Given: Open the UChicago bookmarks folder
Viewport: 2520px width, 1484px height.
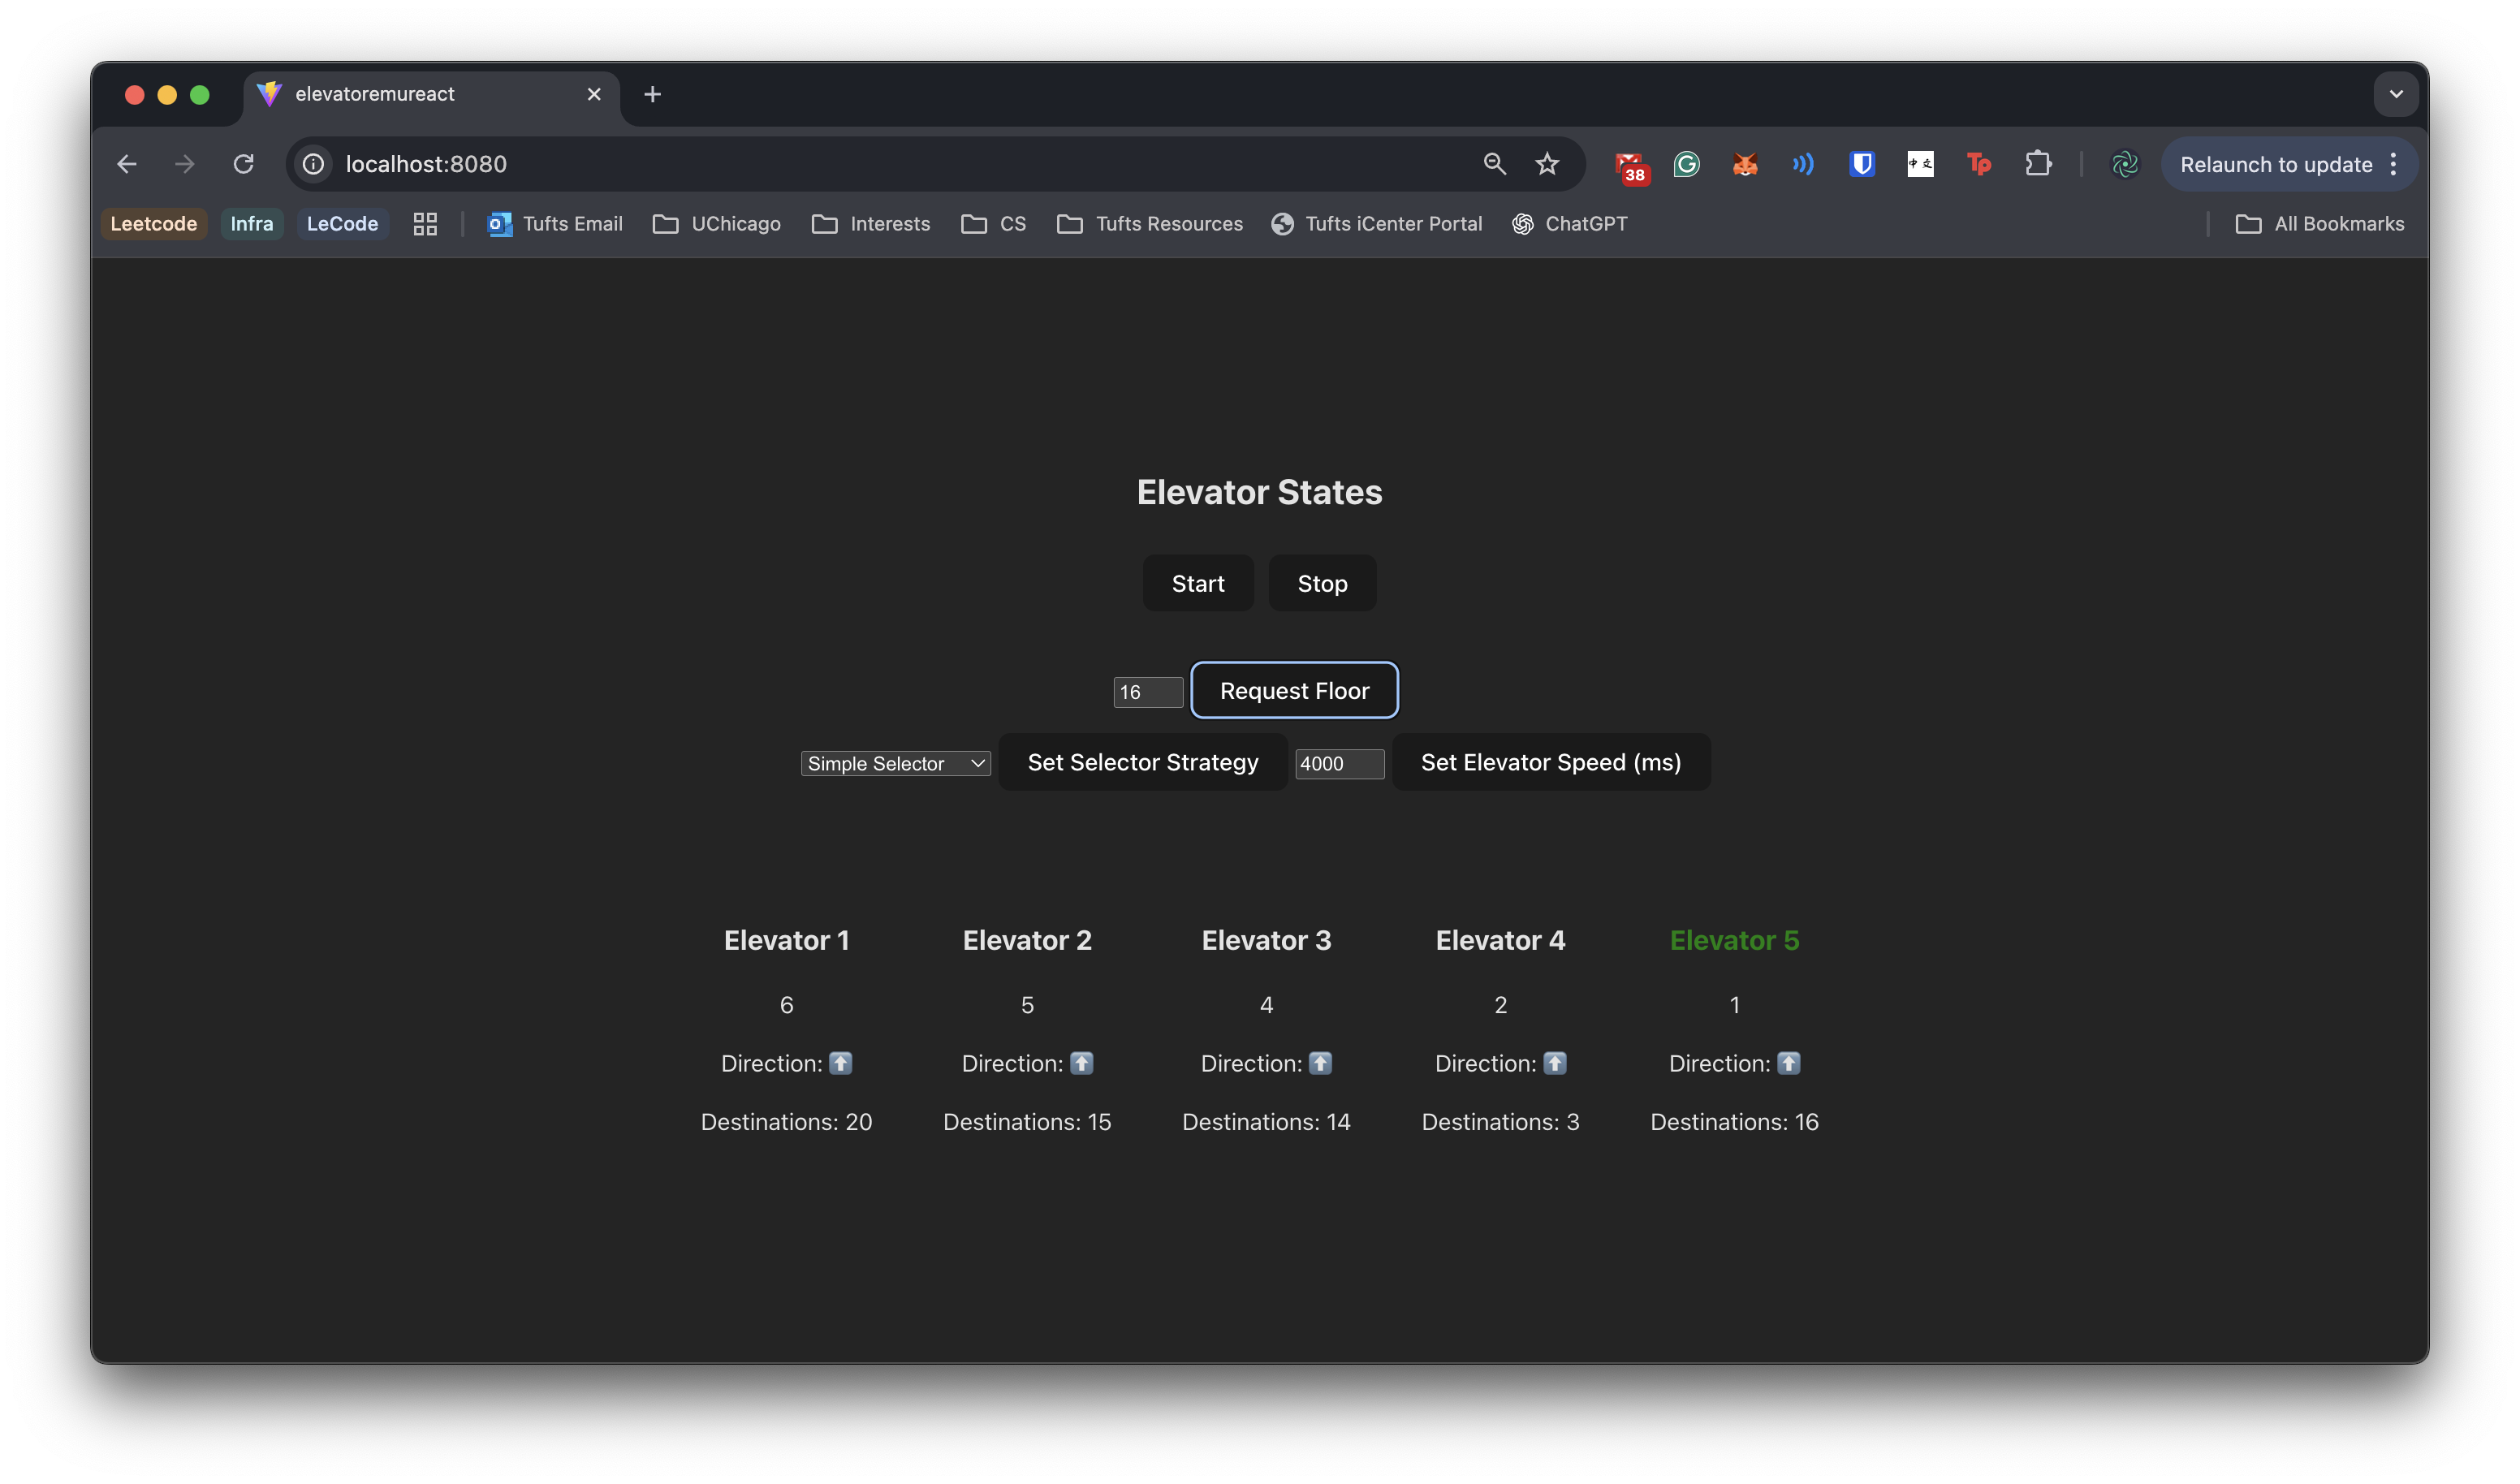Looking at the screenshot, I should pos(716,224).
